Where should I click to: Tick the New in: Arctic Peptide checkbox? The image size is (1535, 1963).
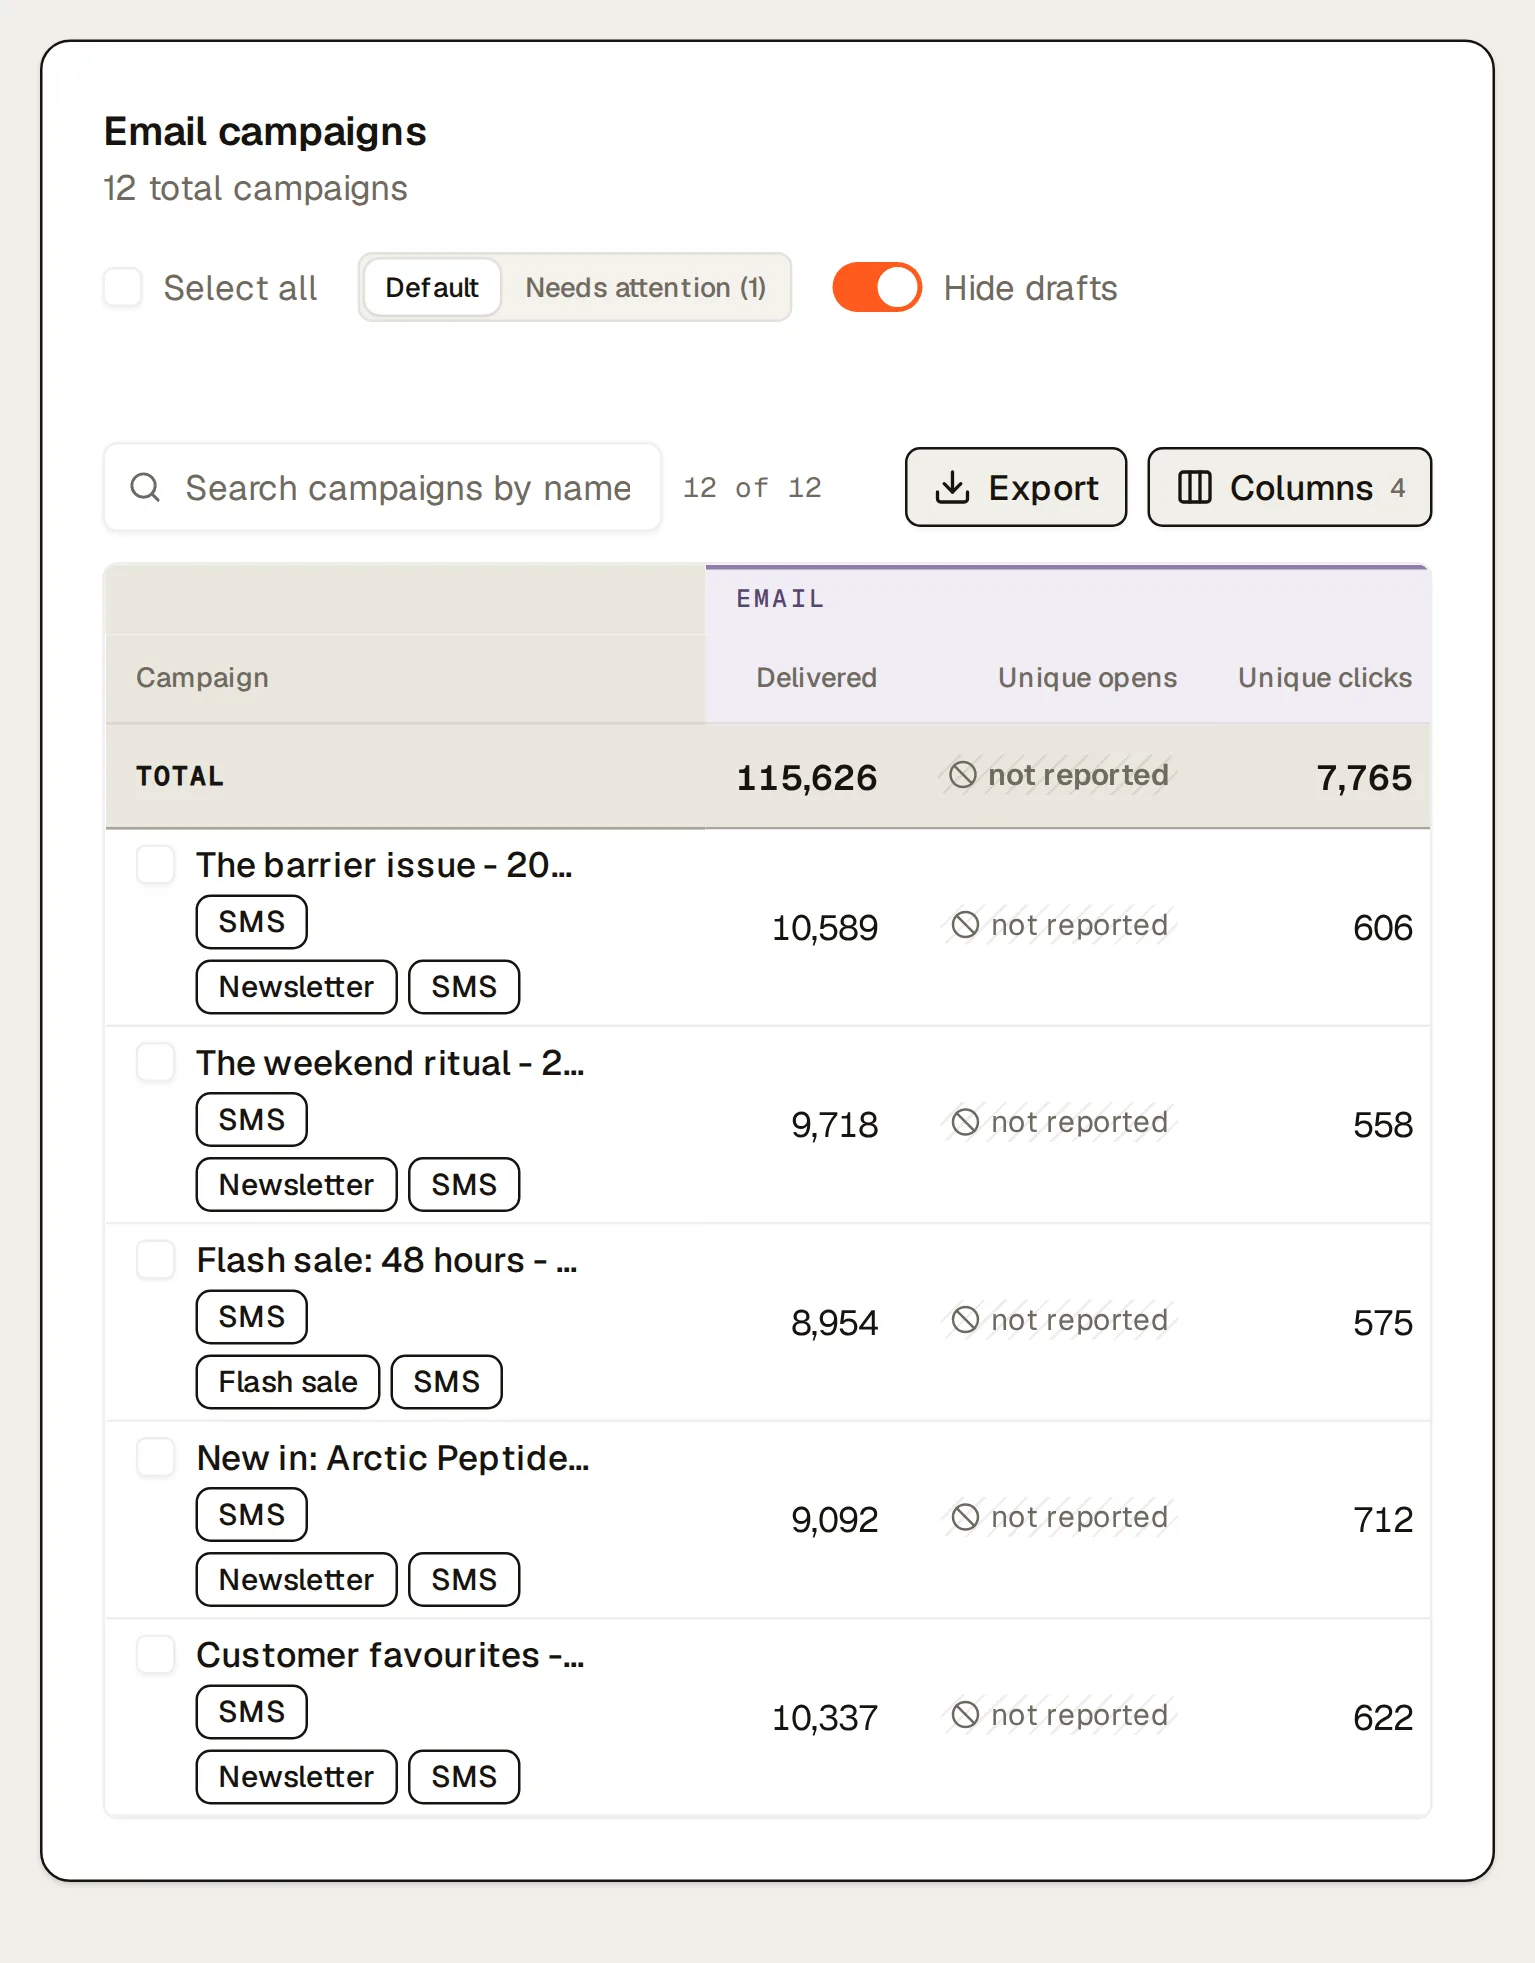click(x=156, y=1457)
